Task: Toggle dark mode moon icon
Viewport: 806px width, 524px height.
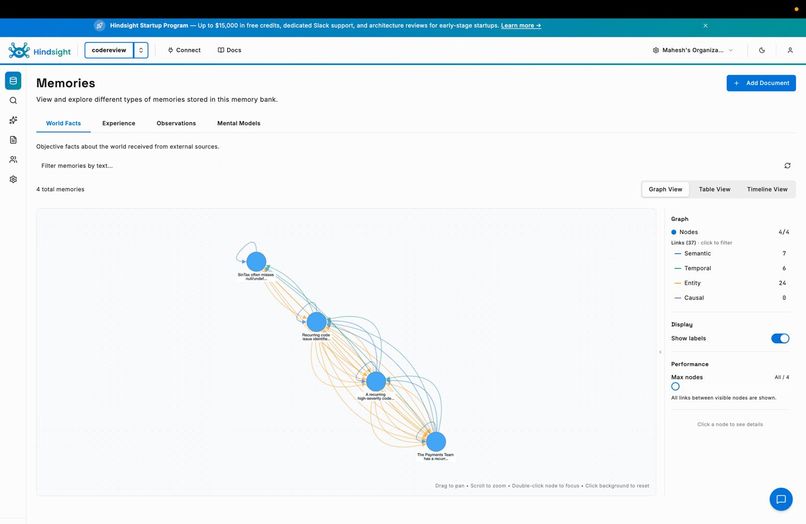Action: tap(762, 50)
